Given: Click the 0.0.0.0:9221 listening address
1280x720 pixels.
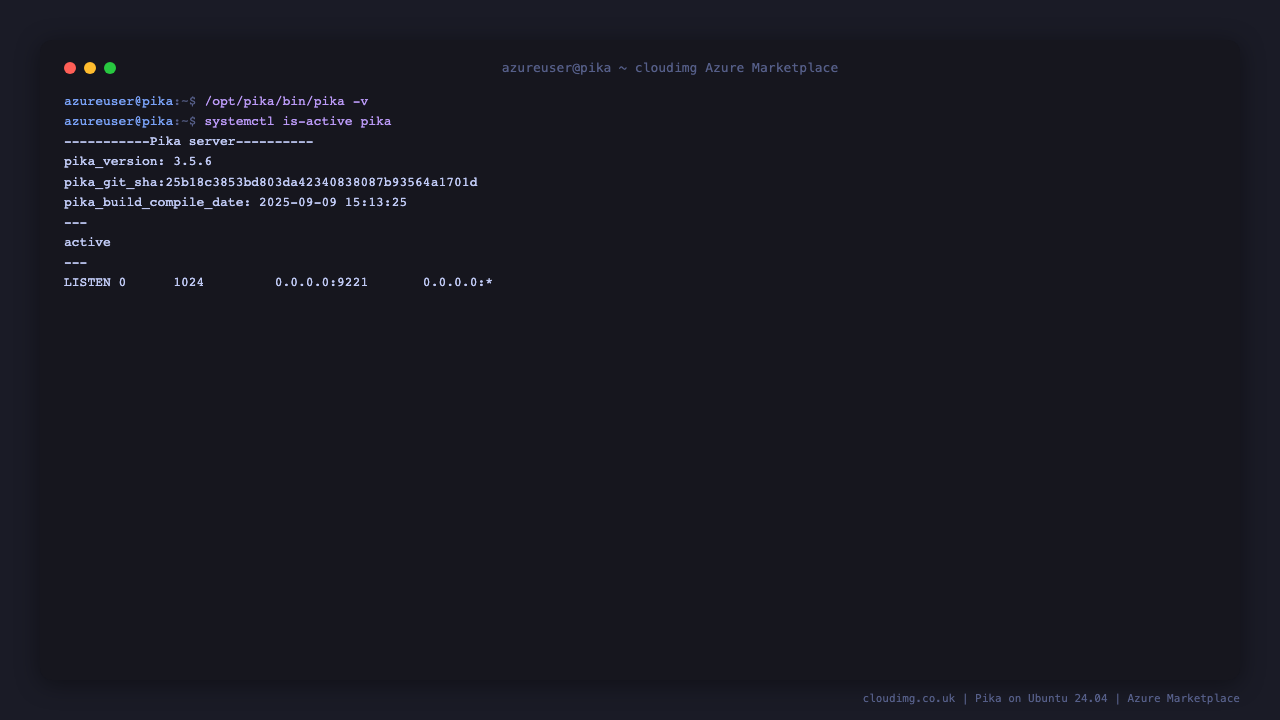Looking at the screenshot, I should (322, 282).
